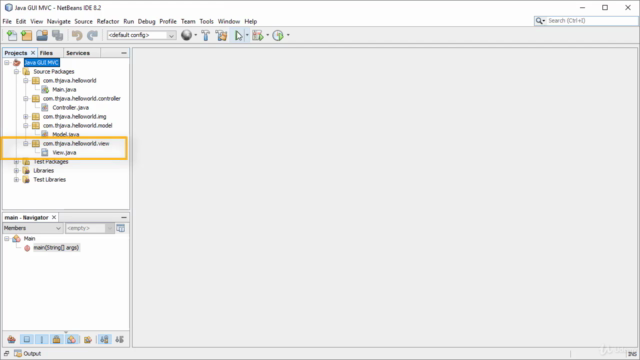Select main(String[] args) in Navigator
The height and width of the screenshot is (360, 640).
click(x=56, y=248)
